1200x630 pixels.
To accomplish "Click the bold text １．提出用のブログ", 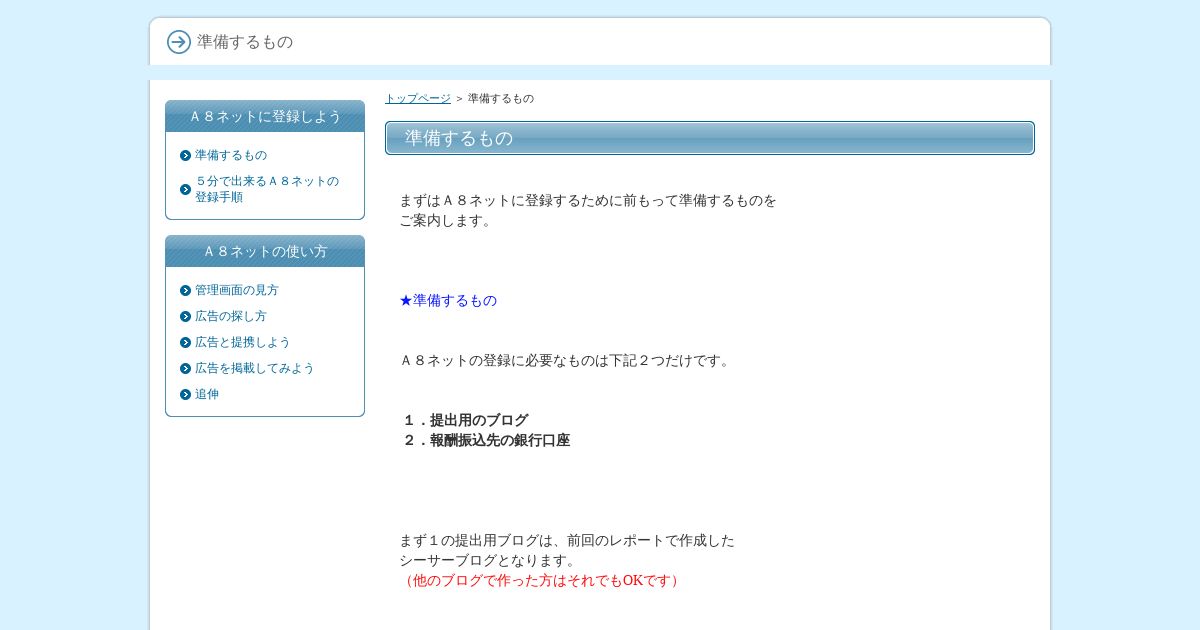I will pyautogui.click(x=465, y=420).
